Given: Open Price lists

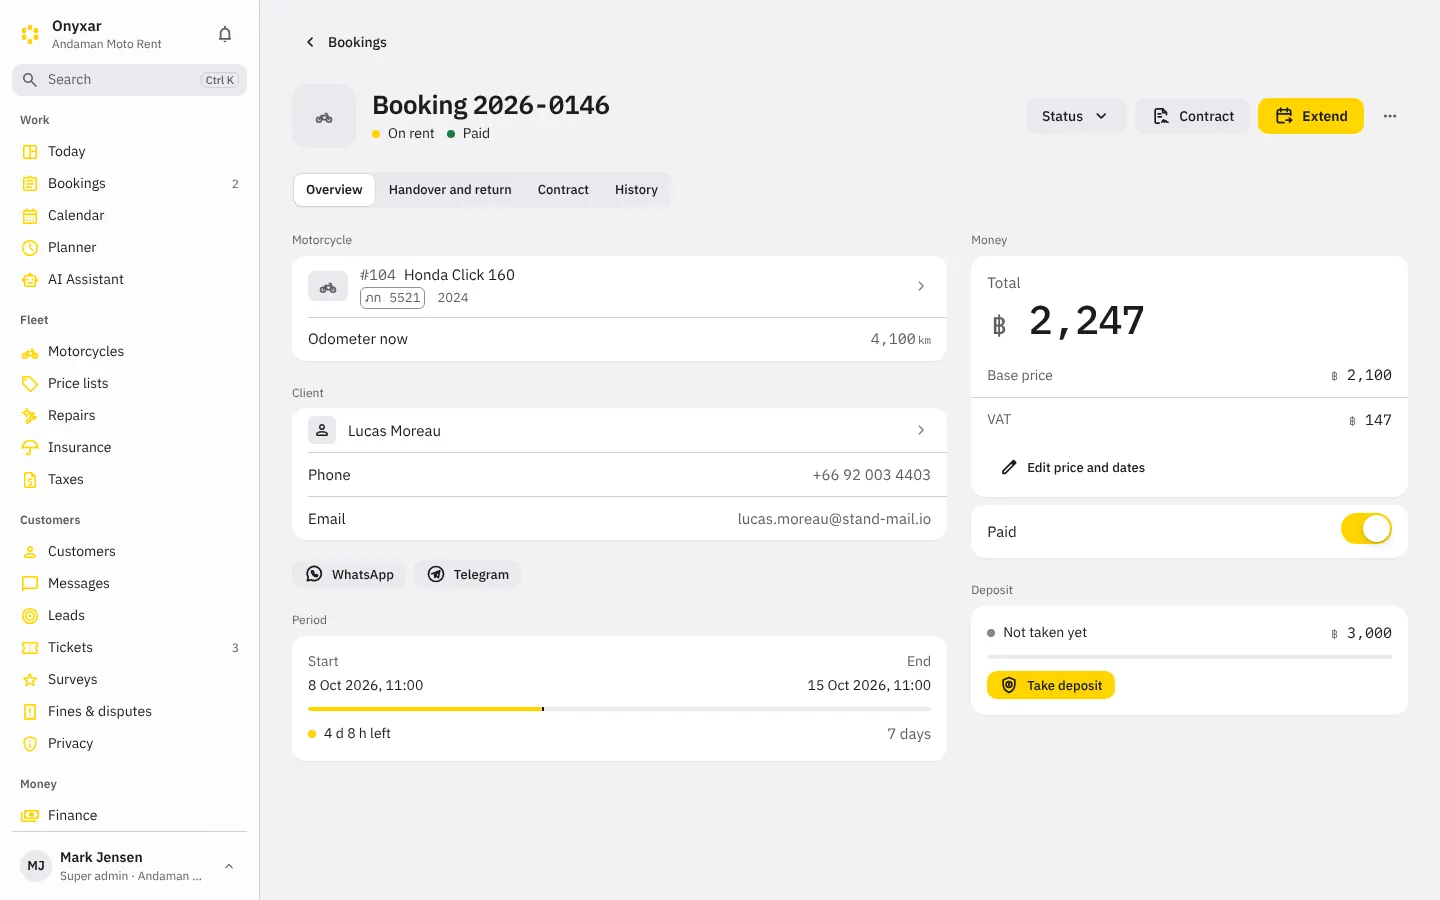Looking at the screenshot, I should (129, 384).
